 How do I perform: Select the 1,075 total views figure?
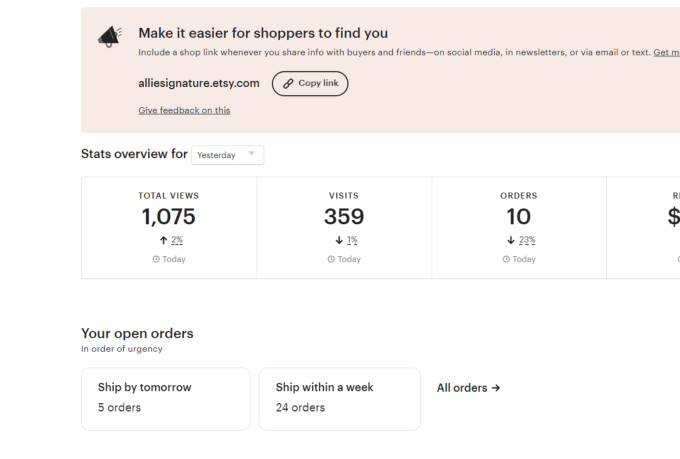169,216
